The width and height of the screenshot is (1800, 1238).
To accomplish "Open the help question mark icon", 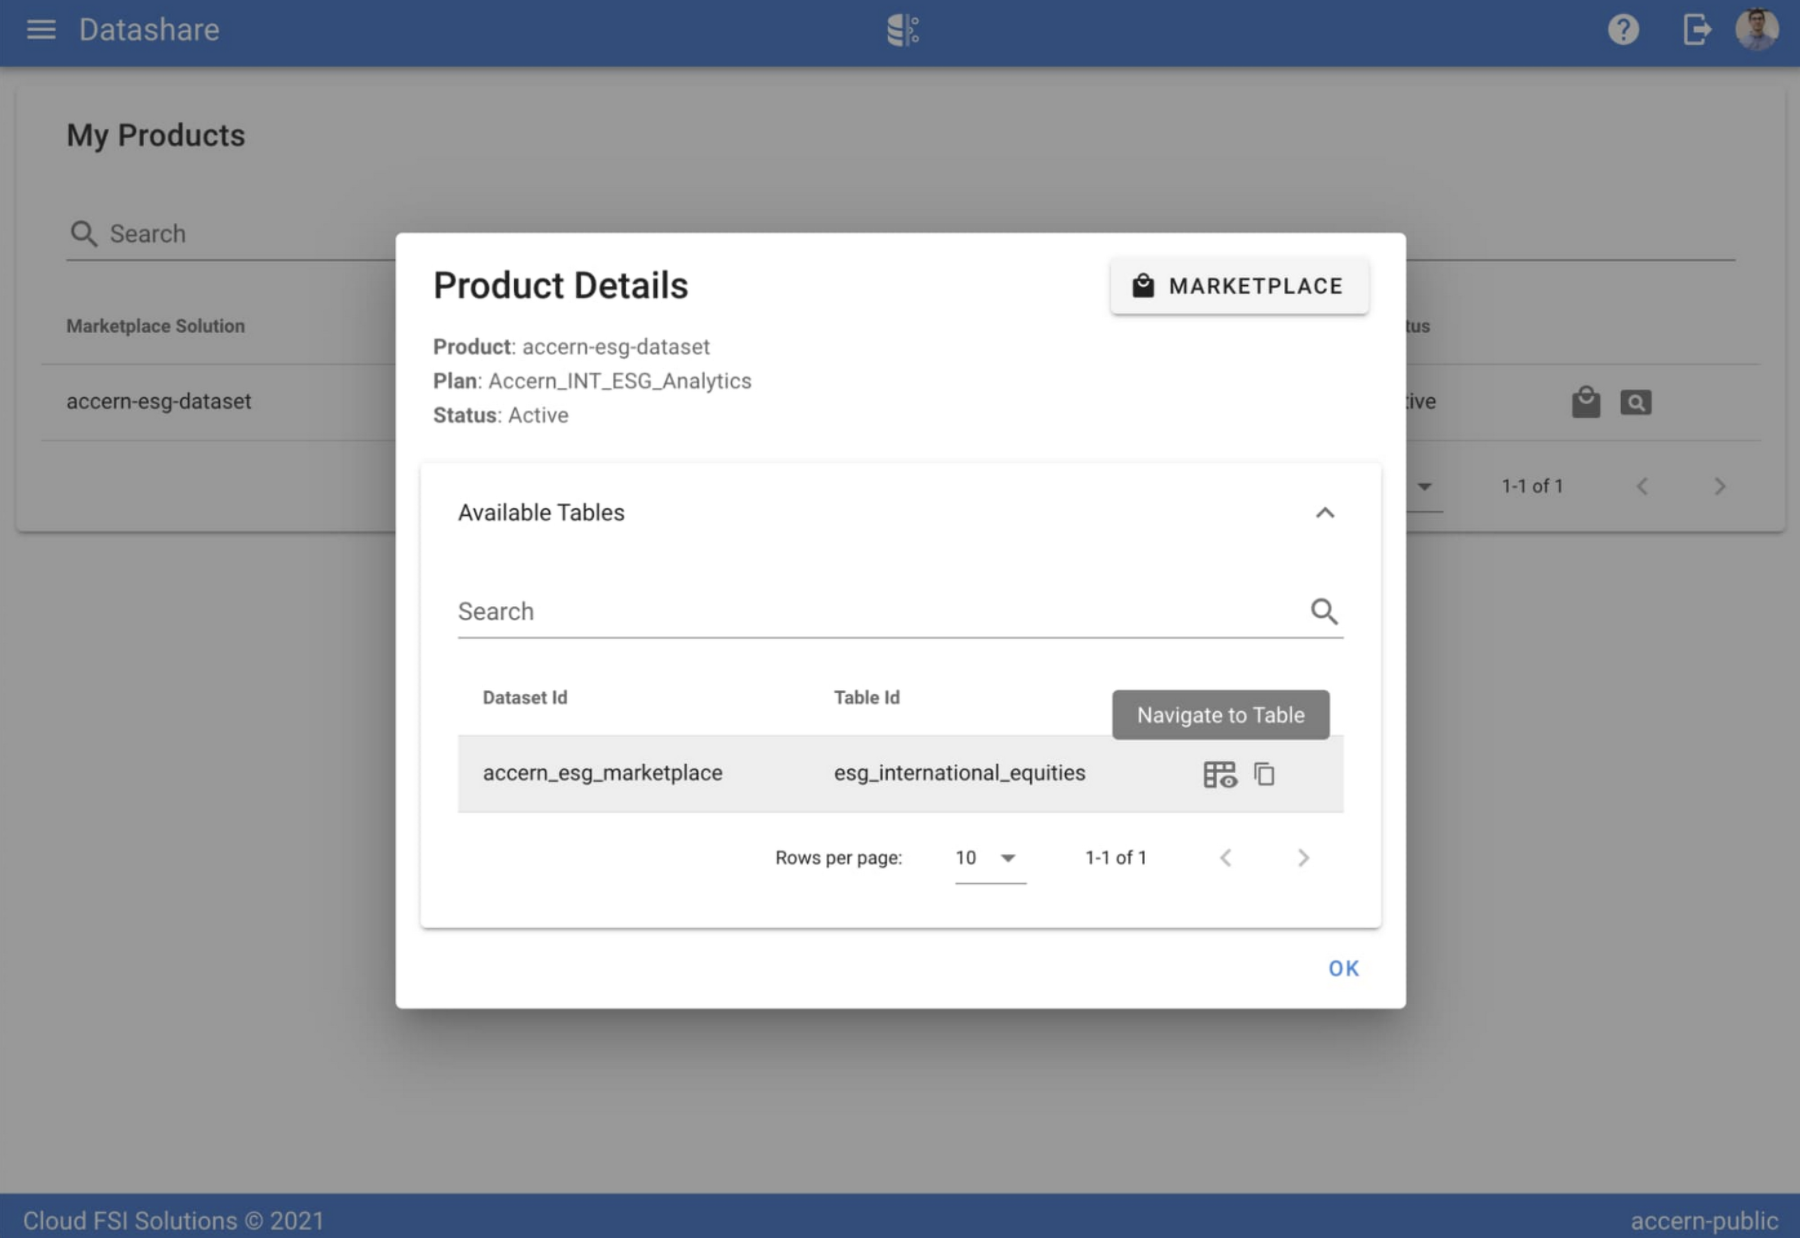I will 1623,30.
